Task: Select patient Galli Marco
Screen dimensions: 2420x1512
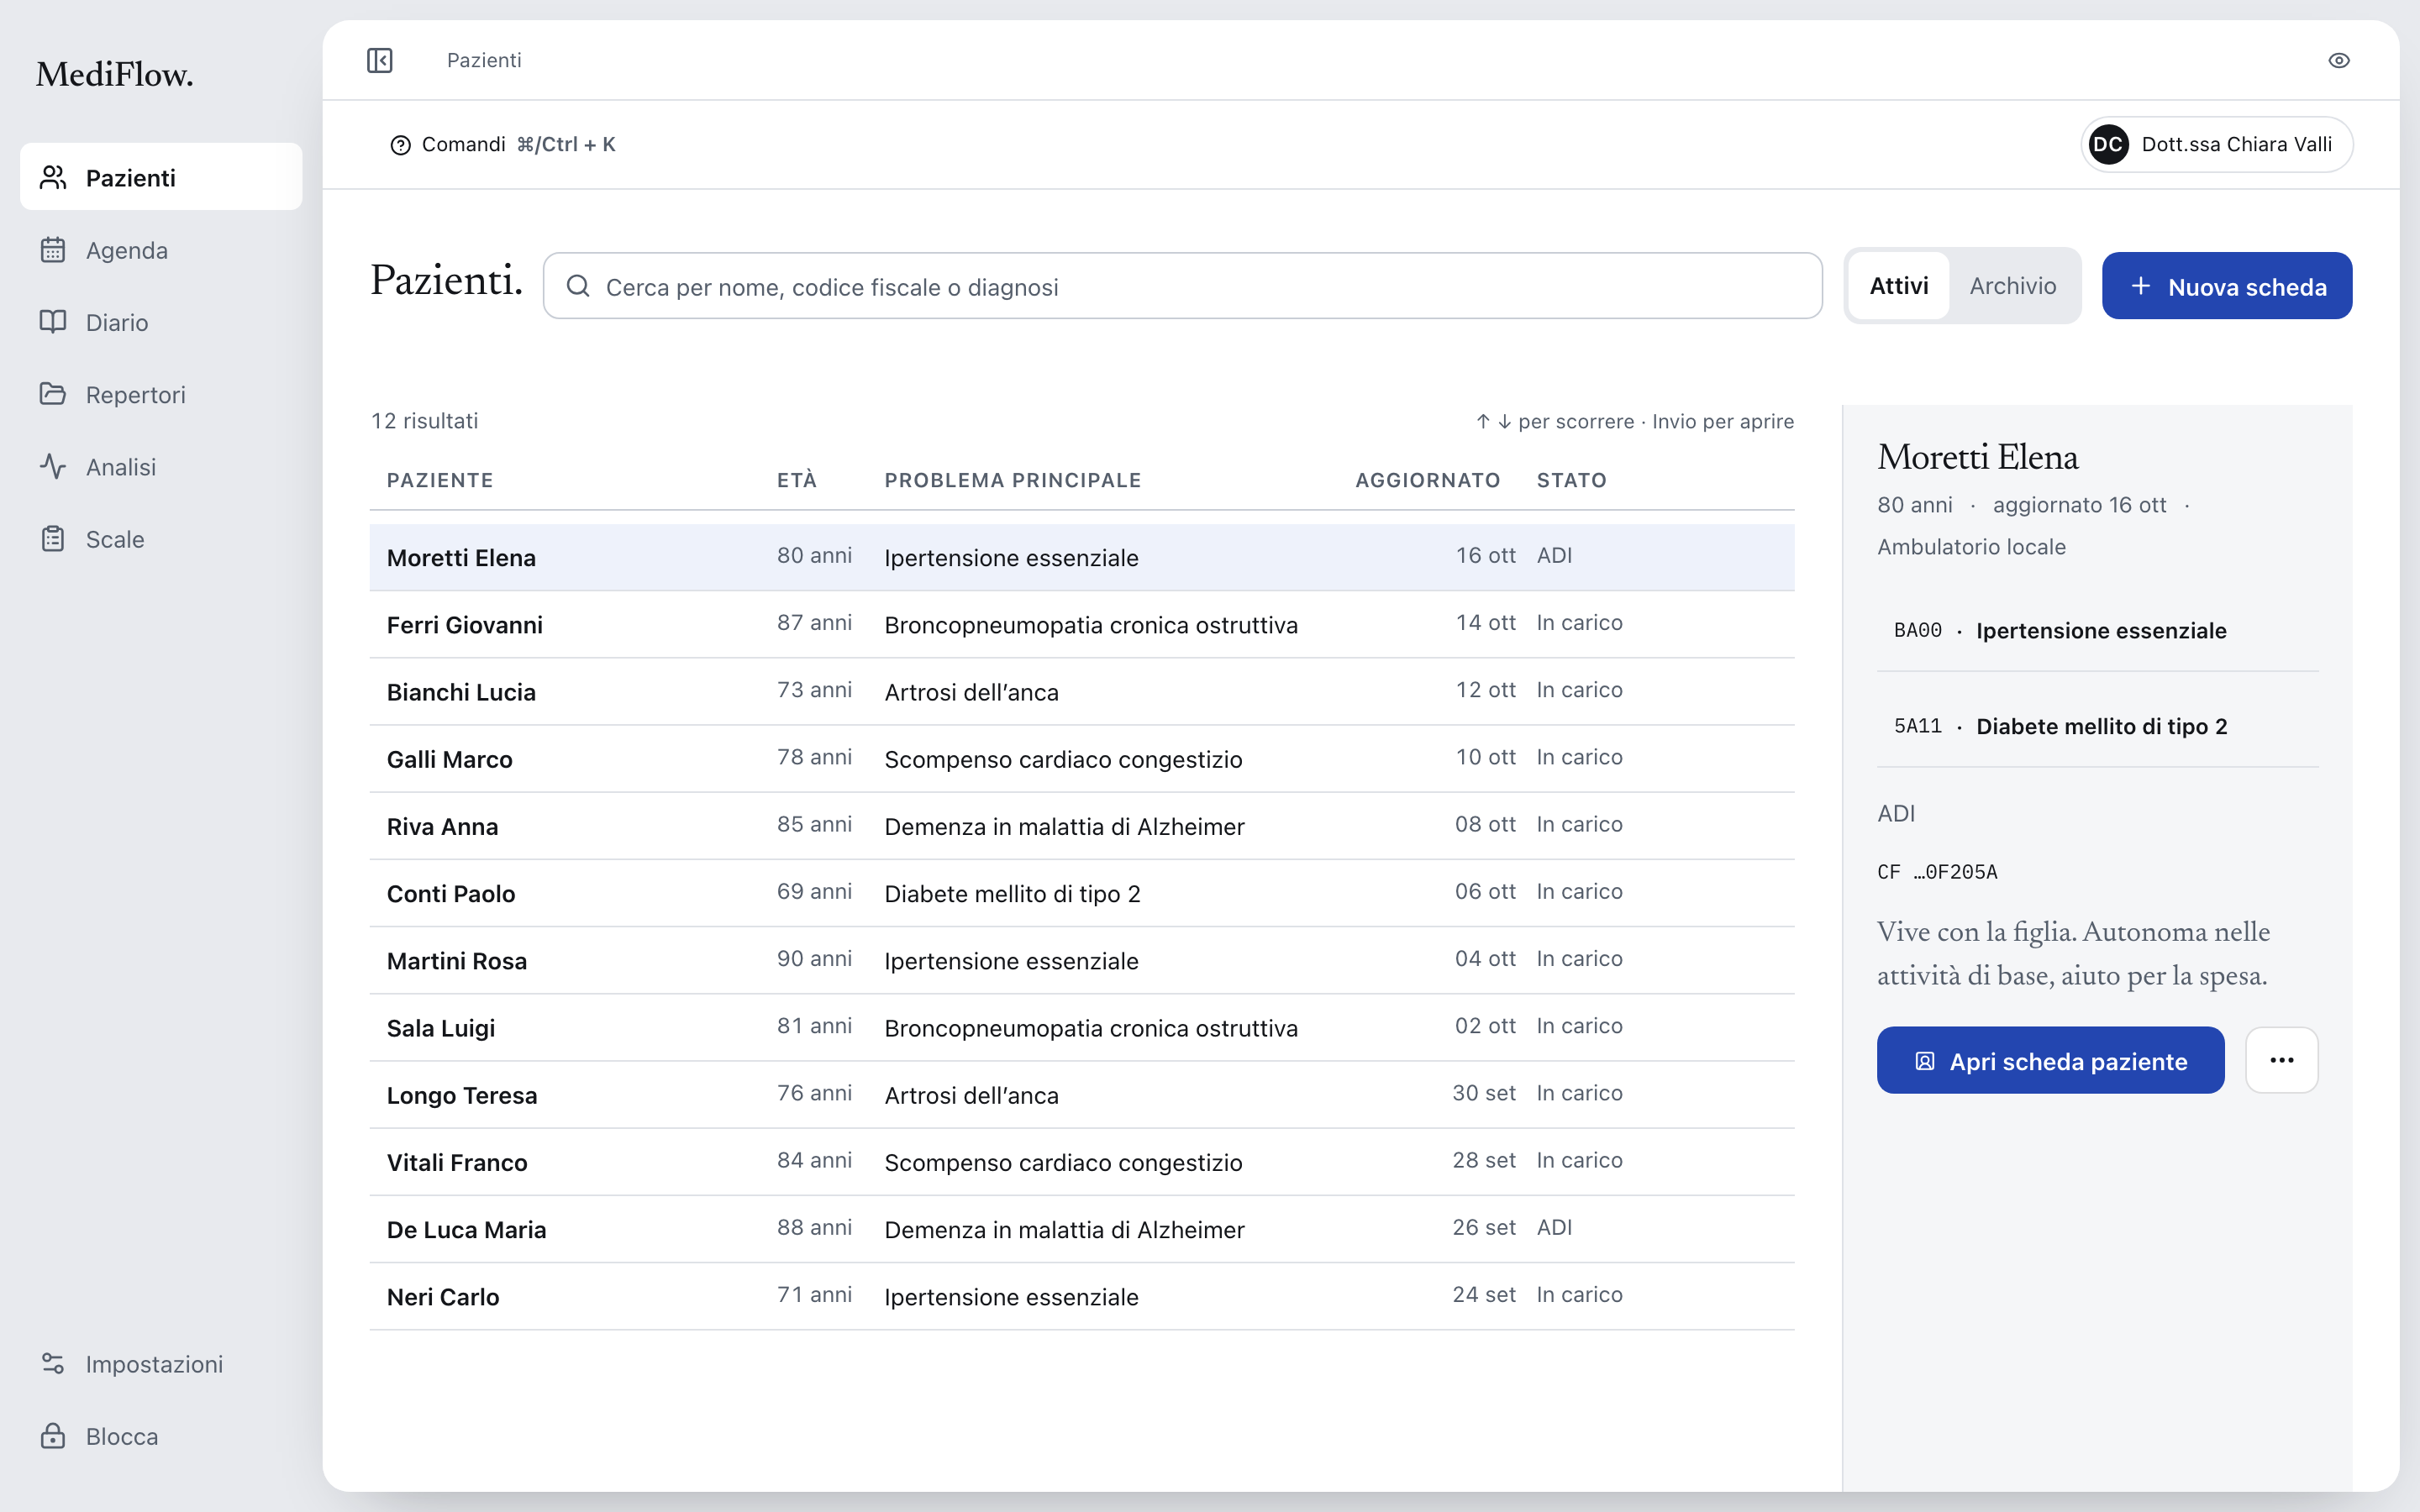Action: coord(1082,758)
